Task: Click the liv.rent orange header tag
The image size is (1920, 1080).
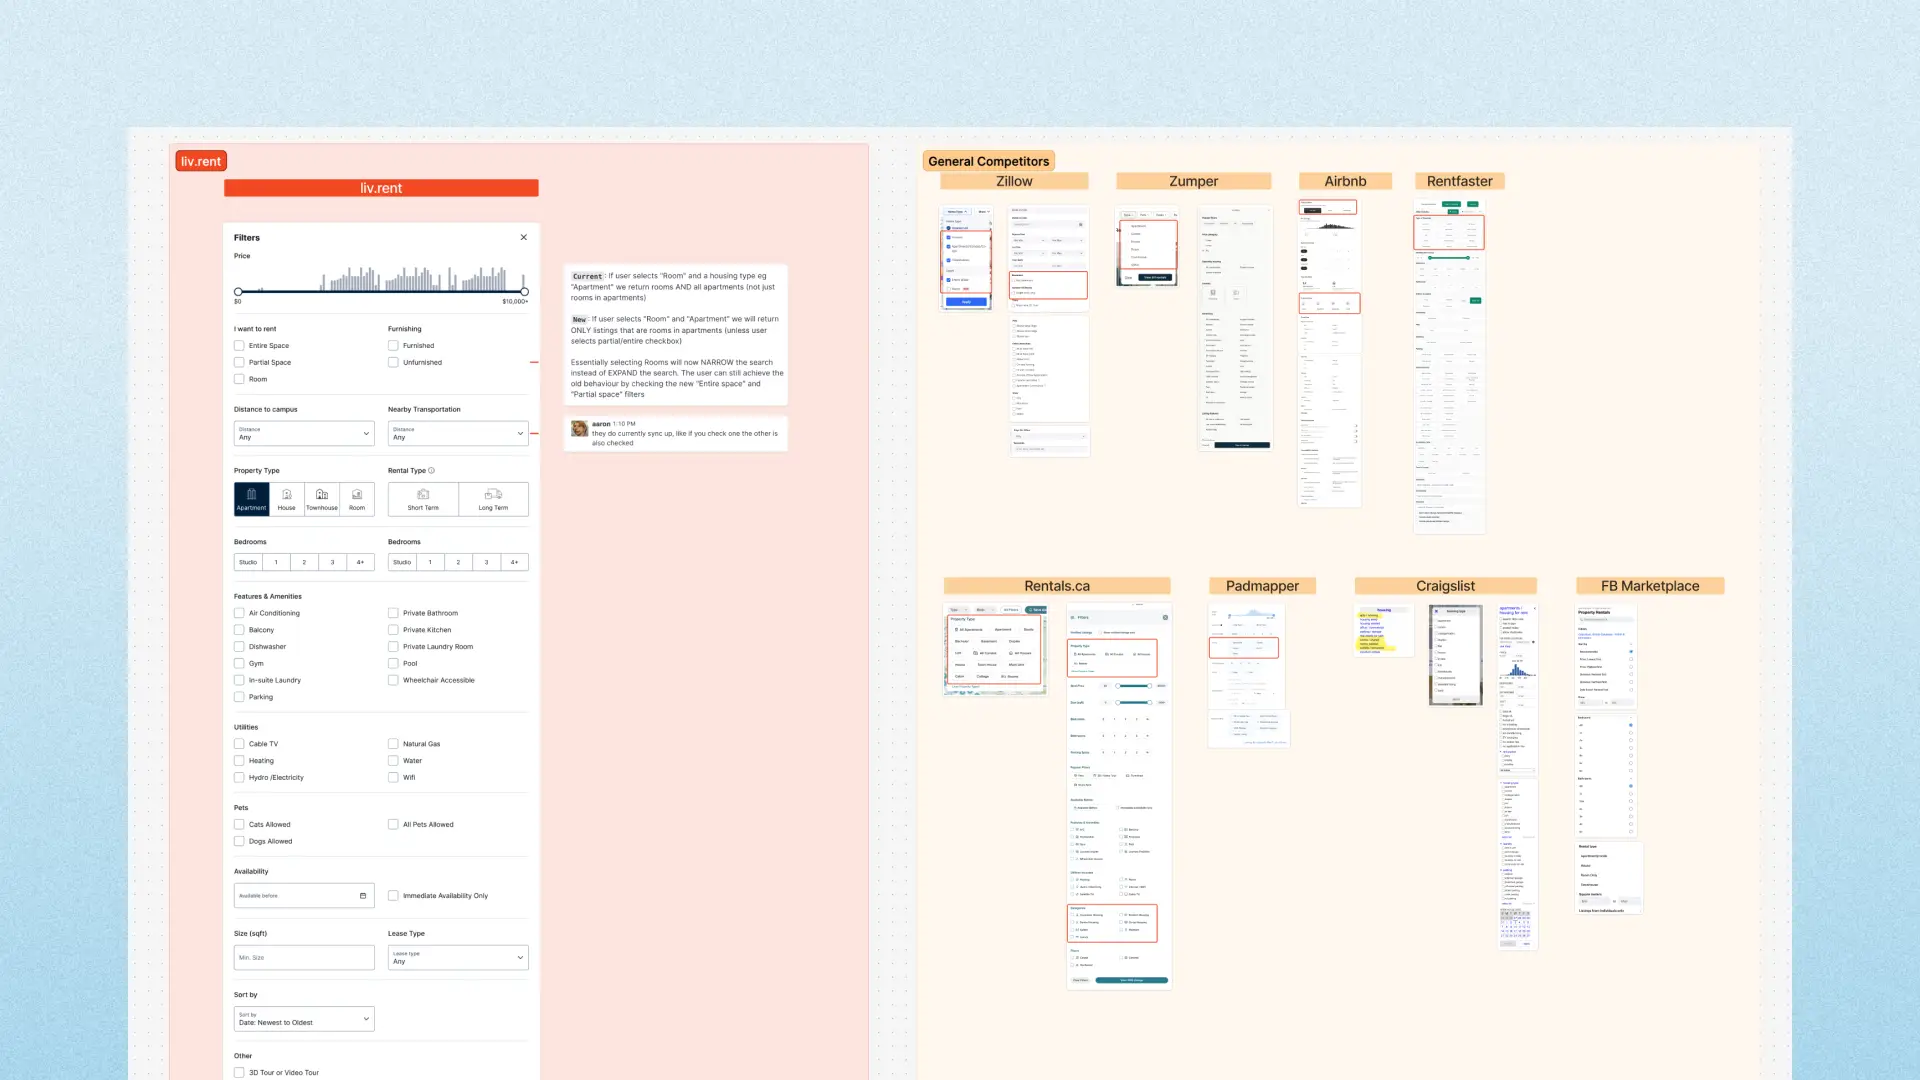Action: point(201,161)
